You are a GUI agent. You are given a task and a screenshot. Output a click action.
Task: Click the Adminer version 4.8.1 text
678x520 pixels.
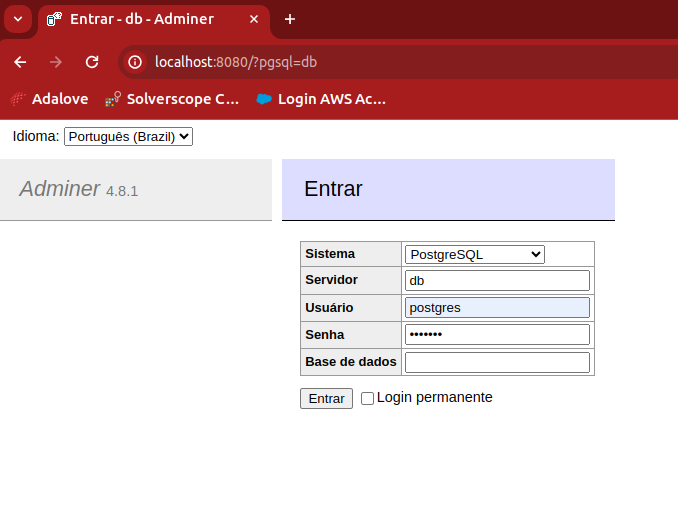(x=122, y=191)
